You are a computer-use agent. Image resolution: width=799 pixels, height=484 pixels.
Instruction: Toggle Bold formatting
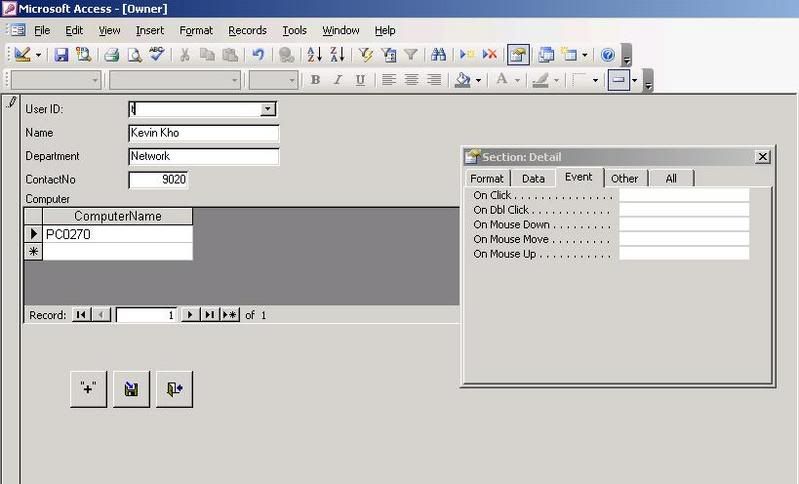(315, 80)
